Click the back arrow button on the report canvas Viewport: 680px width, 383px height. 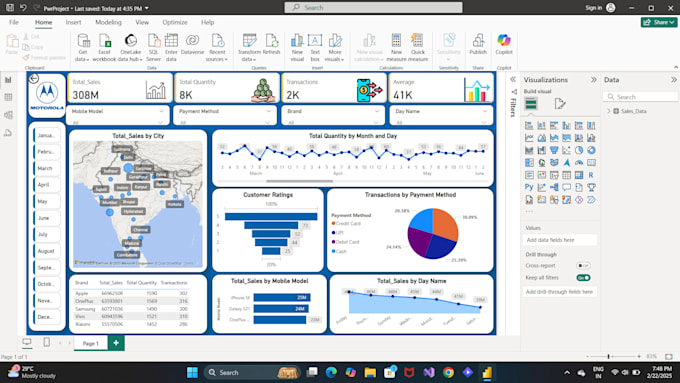click(x=33, y=78)
